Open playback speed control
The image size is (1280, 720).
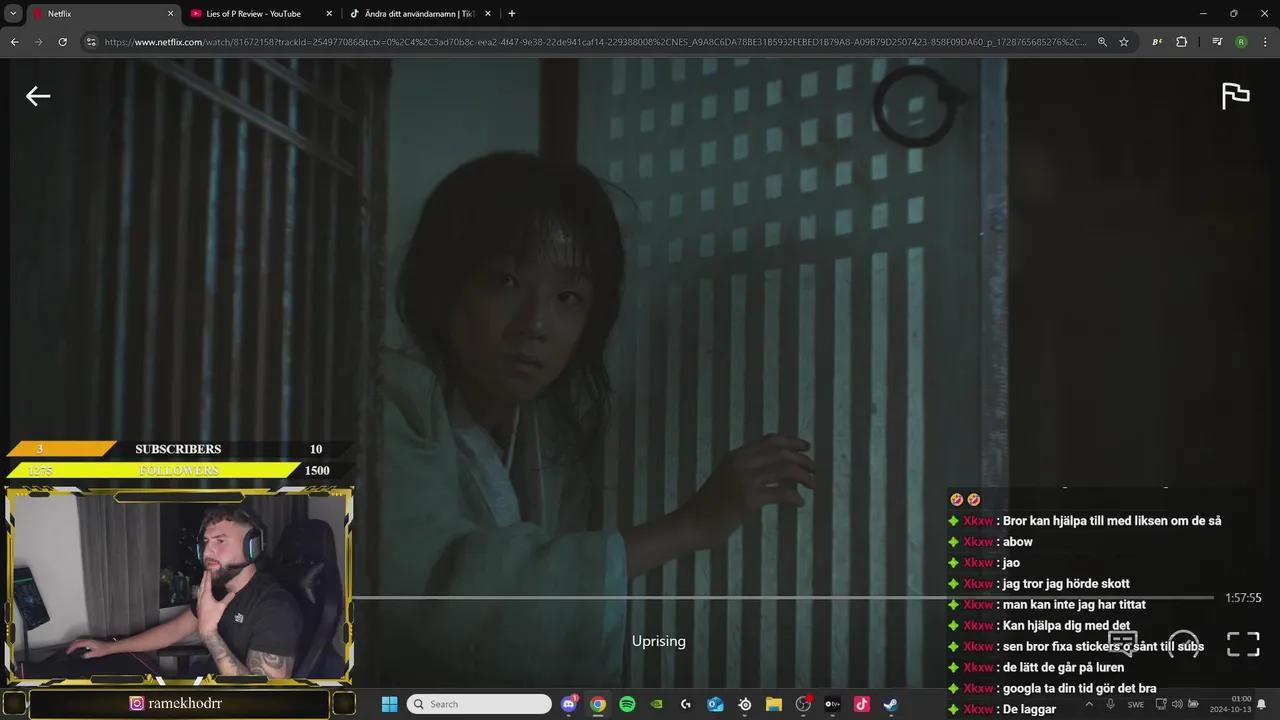(1184, 643)
